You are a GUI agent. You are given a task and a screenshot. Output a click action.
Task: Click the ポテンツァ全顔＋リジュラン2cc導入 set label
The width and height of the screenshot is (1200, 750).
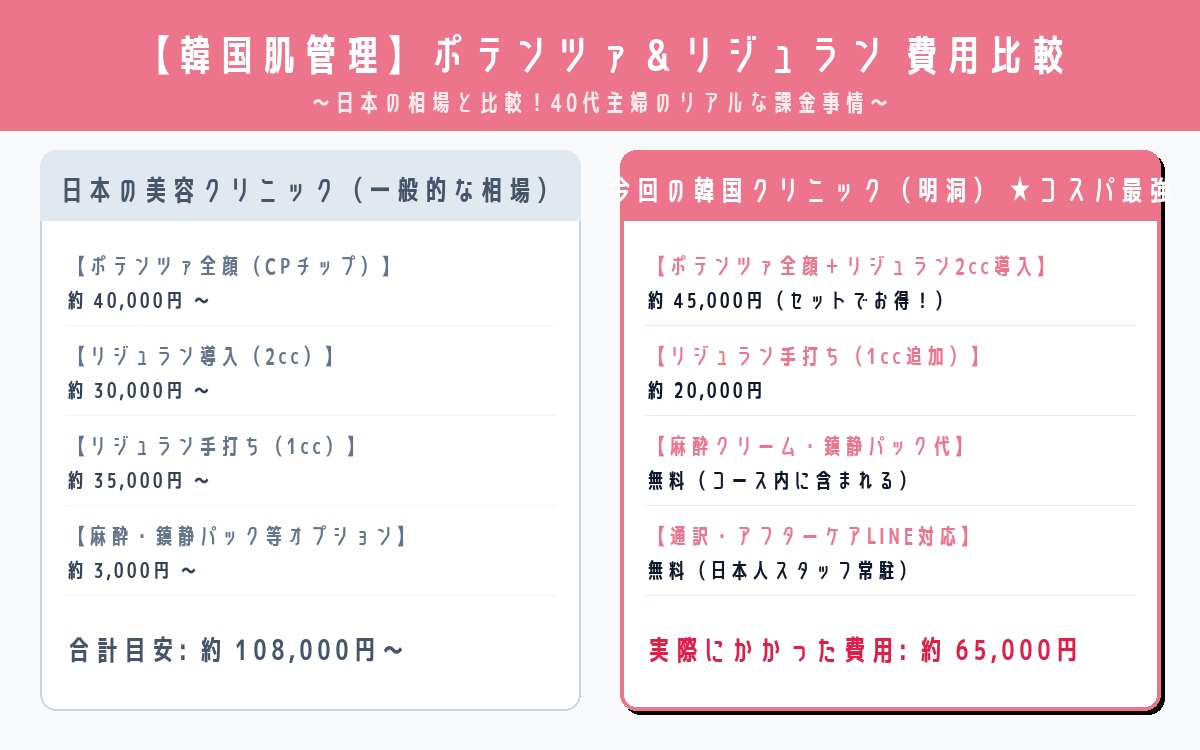(850, 267)
